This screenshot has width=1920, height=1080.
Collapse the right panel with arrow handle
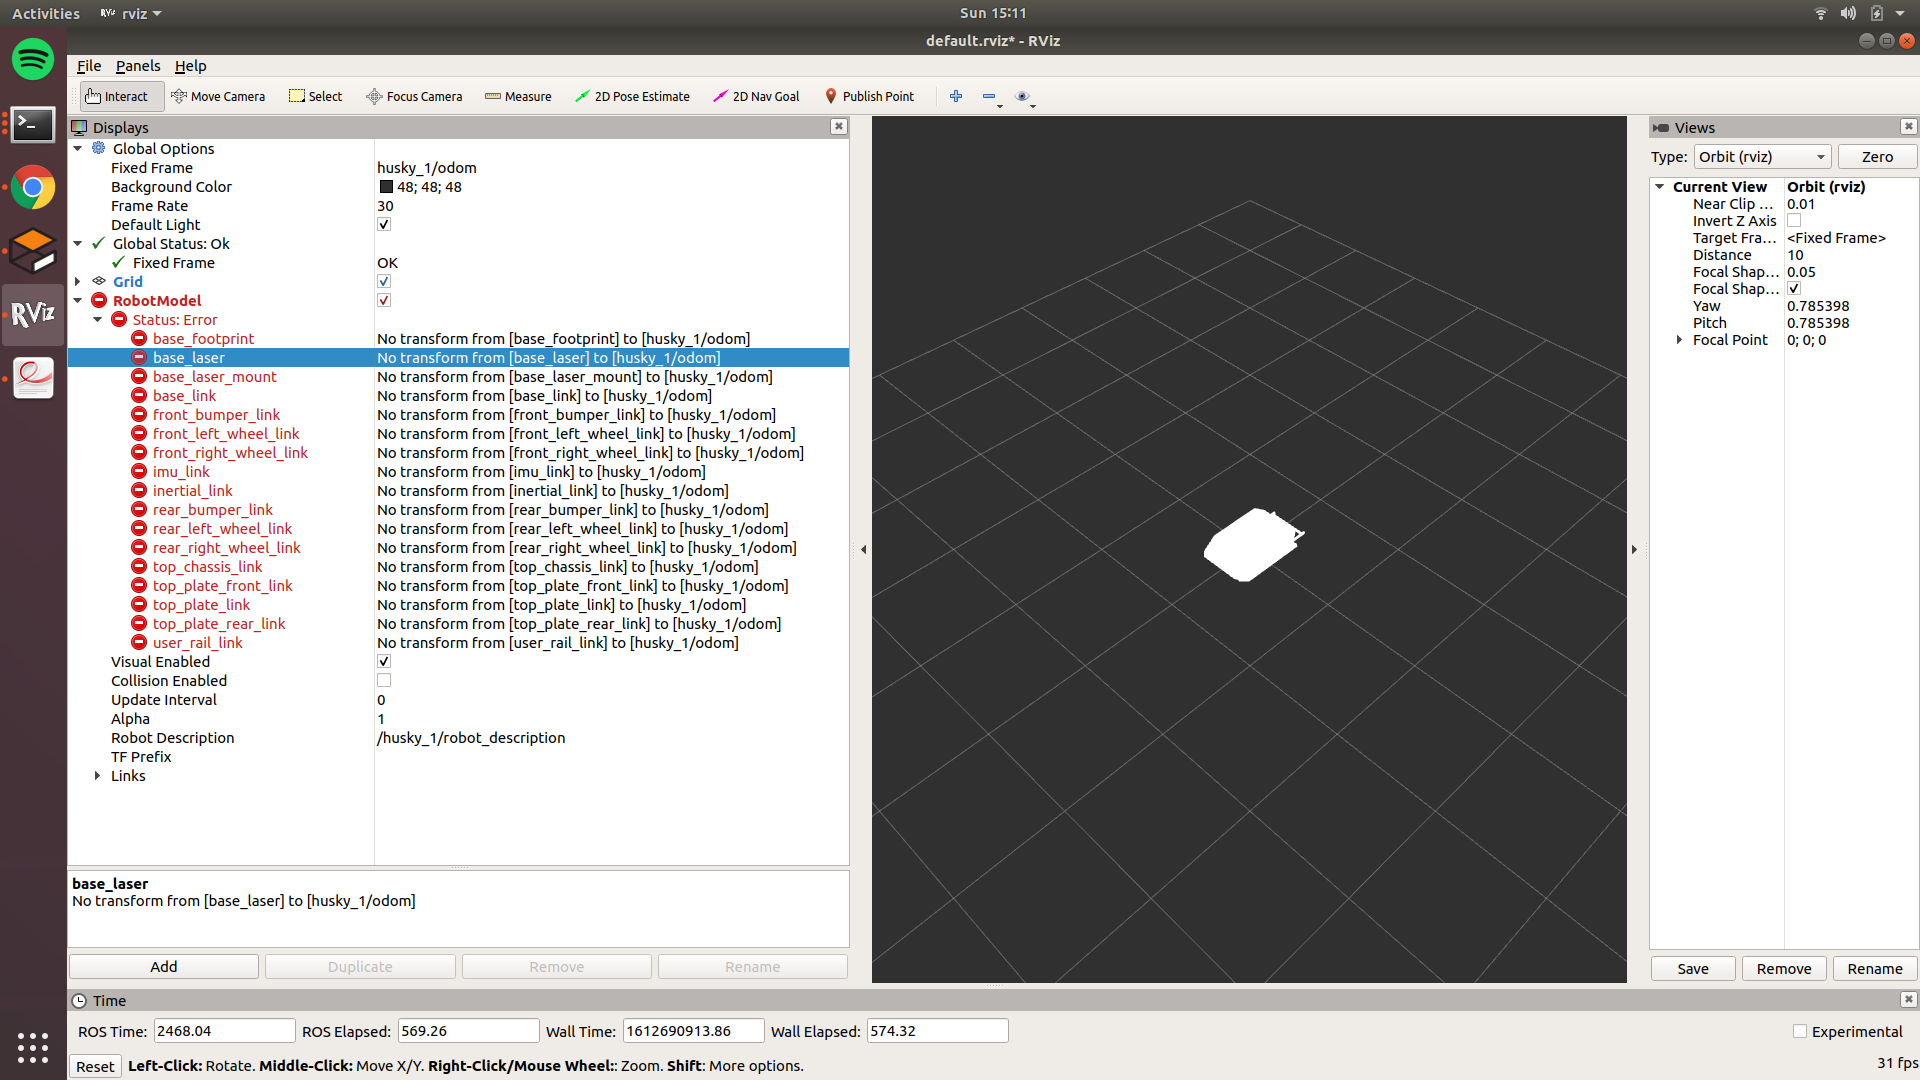[x=1634, y=549]
